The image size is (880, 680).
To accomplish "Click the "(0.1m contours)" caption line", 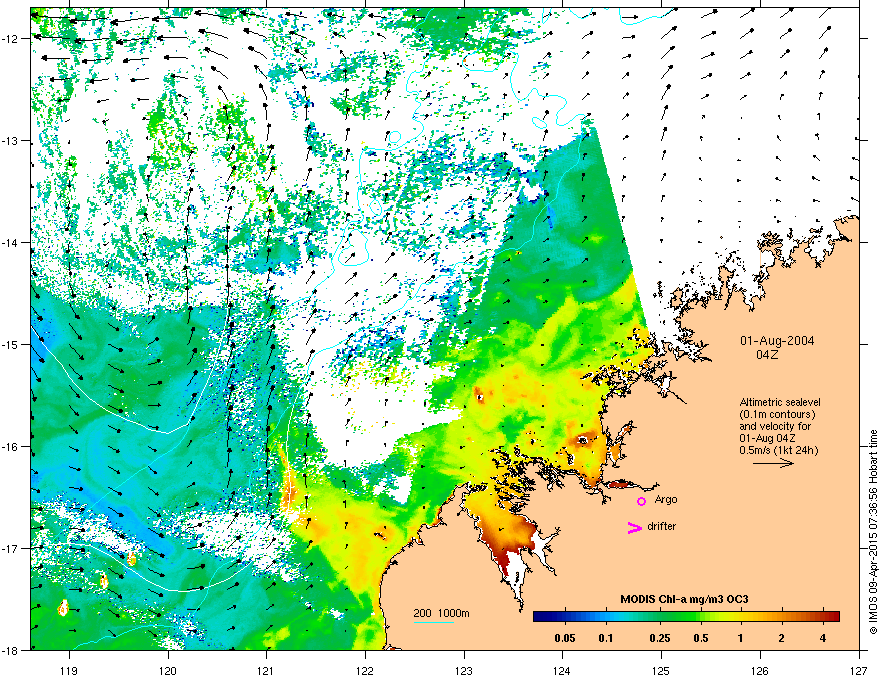I will 777,415.
